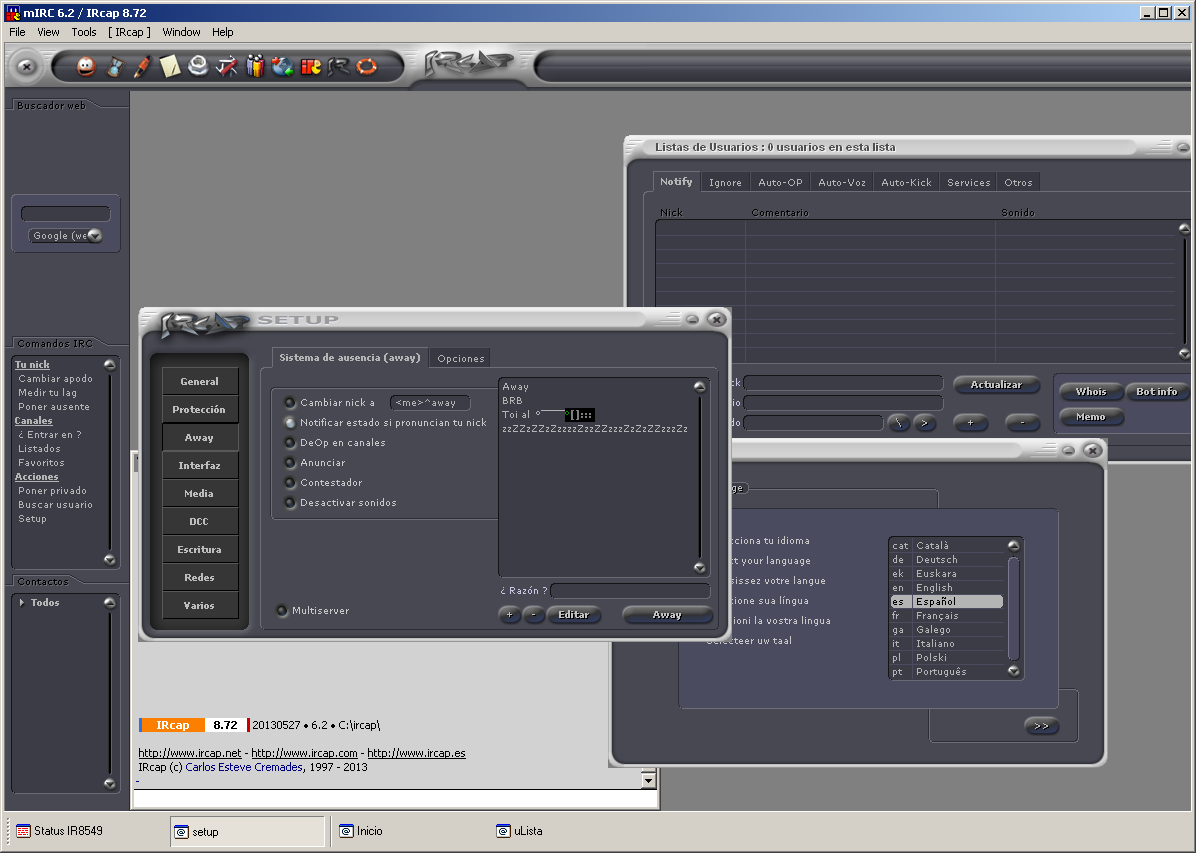Image resolution: width=1196 pixels, height=853 pixels.
Task: Click up arrow of away messages list
Action: coord(699,387)
